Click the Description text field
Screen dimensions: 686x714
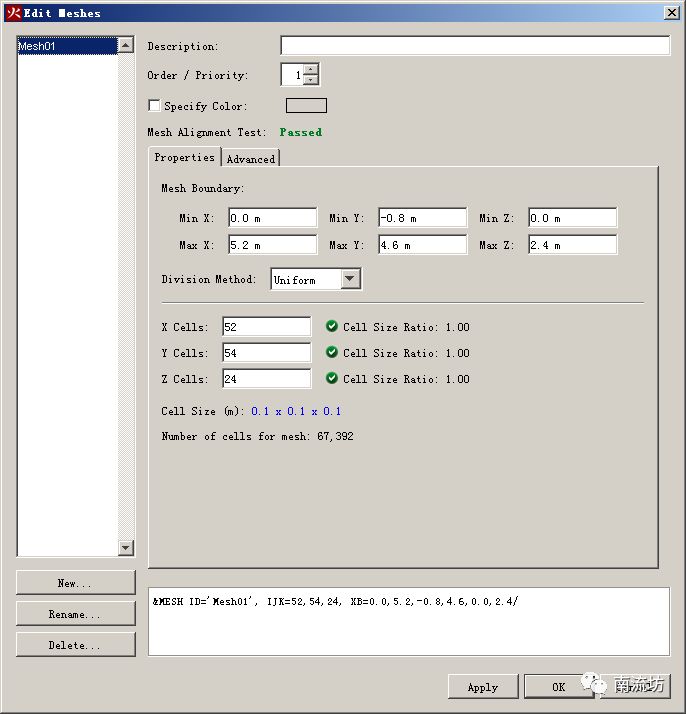pos(474,46)
